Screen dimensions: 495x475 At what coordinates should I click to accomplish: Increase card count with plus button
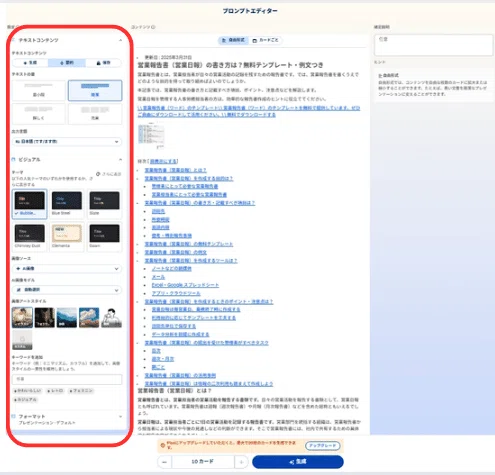pyautogui.click(x=241, y=462)
